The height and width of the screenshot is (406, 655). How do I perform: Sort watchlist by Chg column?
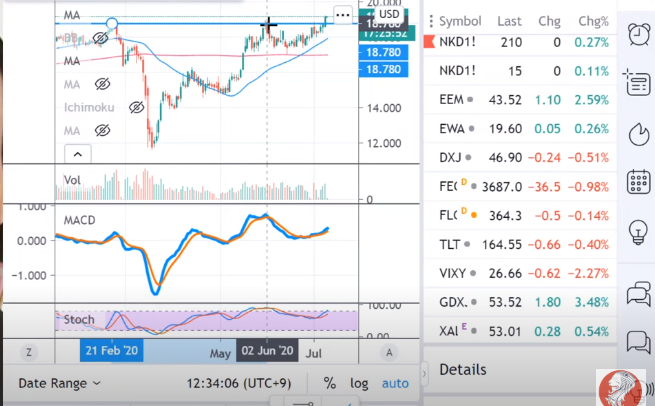[549, 21]
